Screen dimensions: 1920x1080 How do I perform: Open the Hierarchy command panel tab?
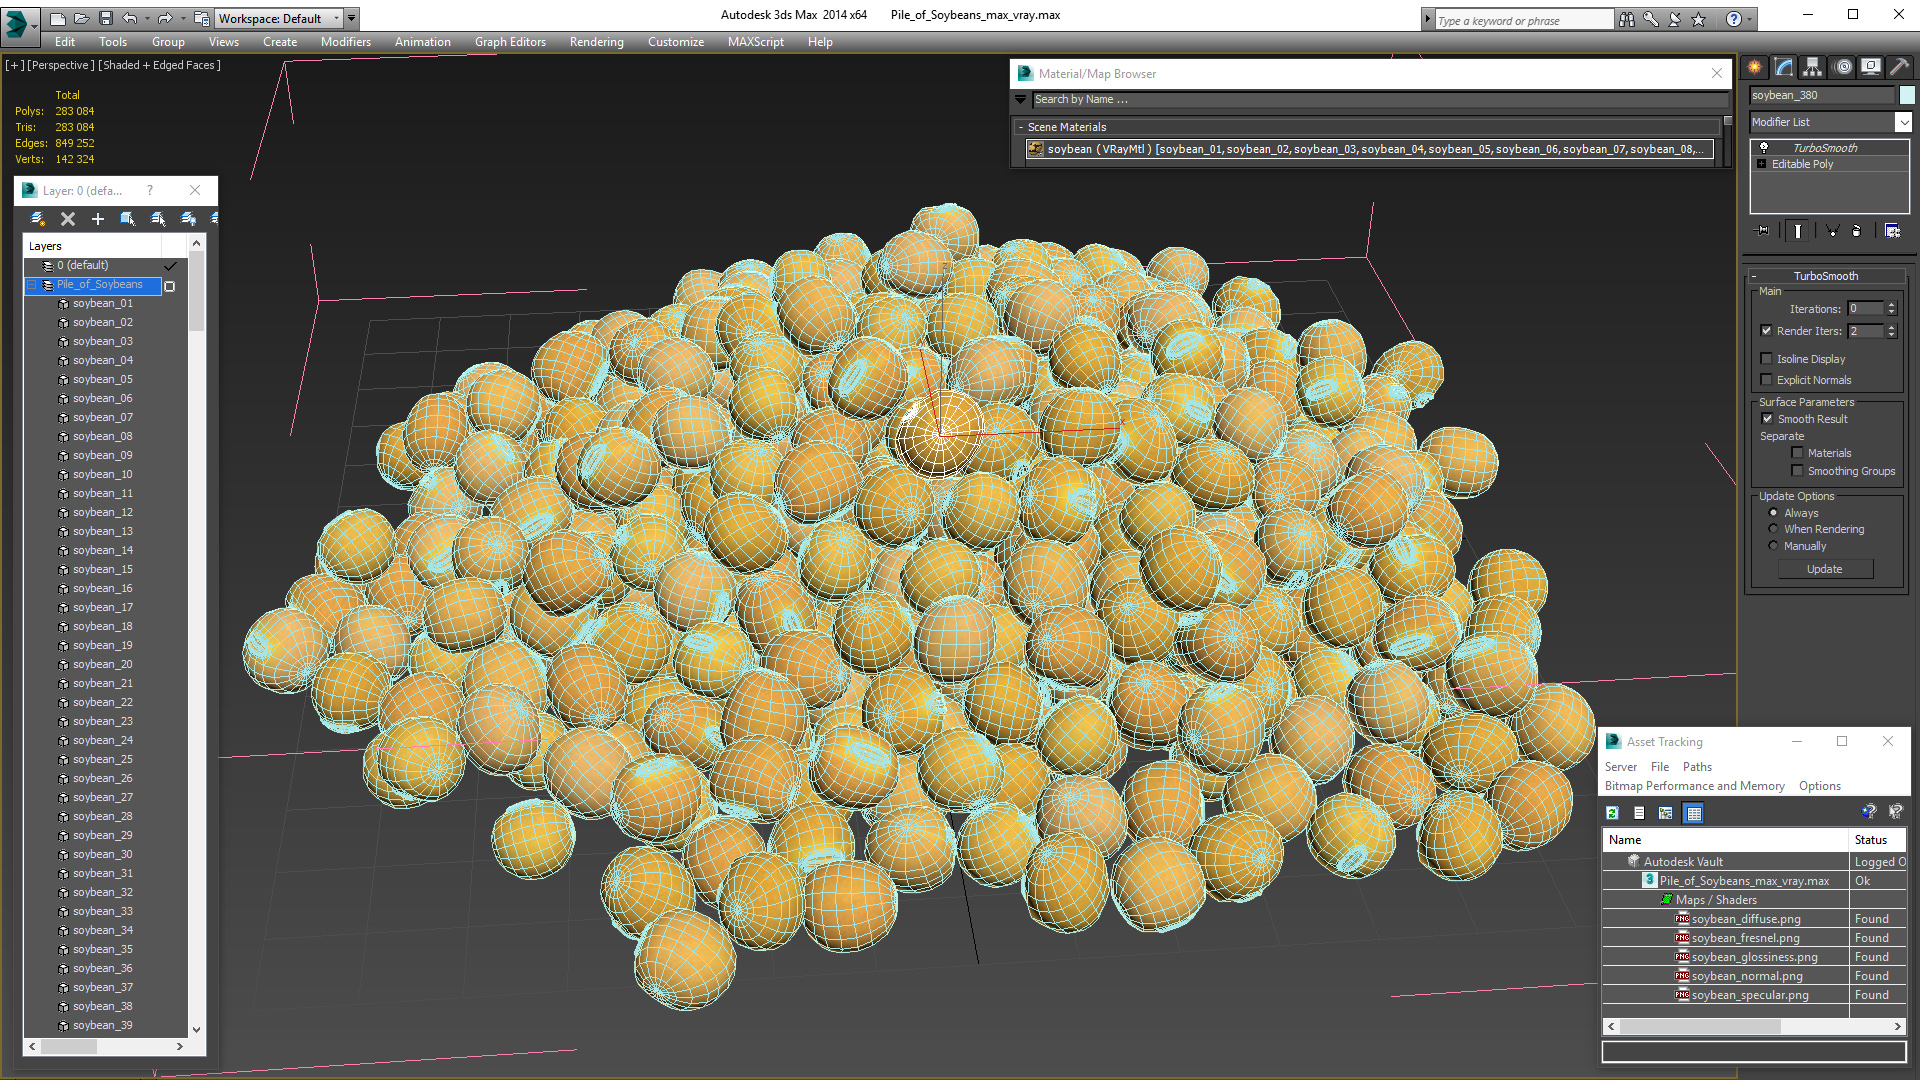coord(1813,67)
